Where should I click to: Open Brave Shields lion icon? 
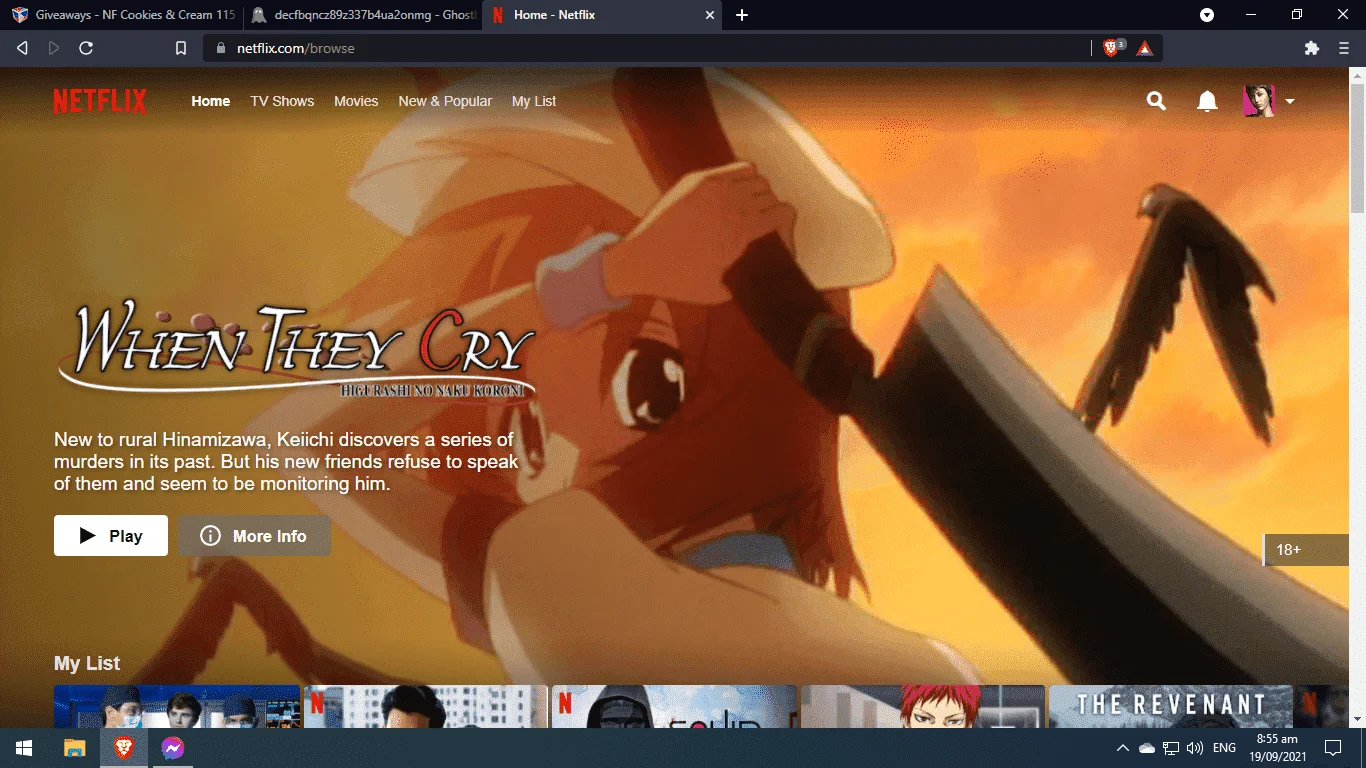pos(1112,47)
